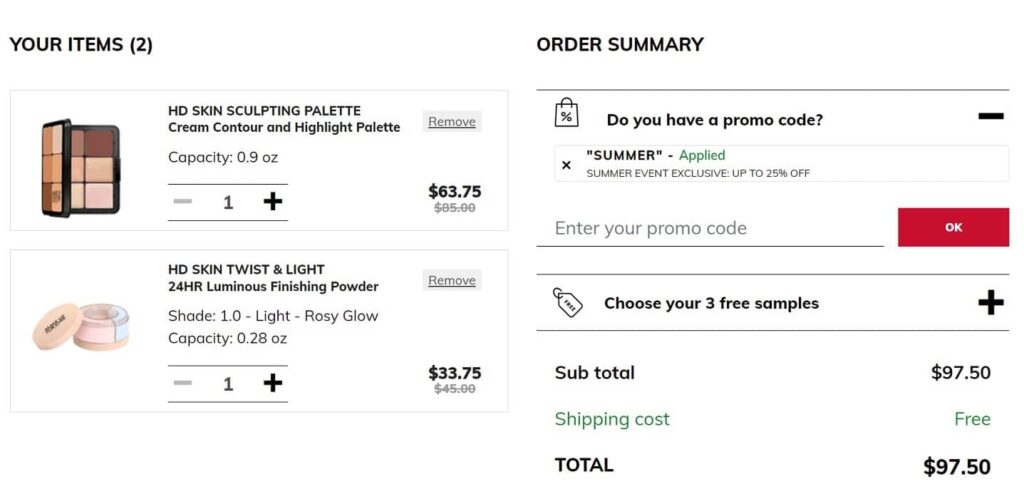Remove the applied SUMMER promo code
Viewport: 1024px width, 499px height.
pyautogui.click(x=567, y=165)
